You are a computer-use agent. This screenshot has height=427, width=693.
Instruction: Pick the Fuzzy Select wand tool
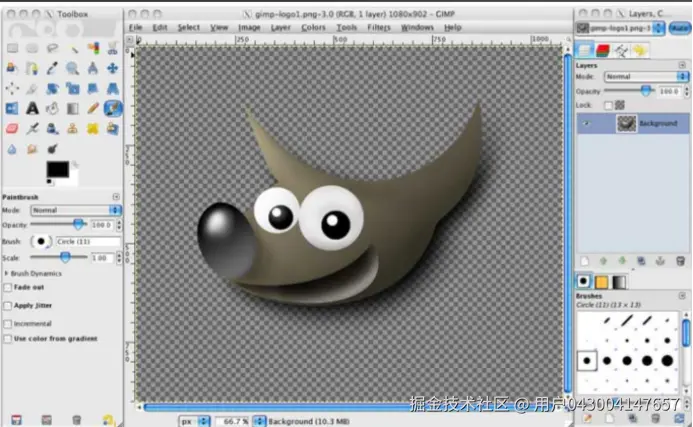[72, 48]
